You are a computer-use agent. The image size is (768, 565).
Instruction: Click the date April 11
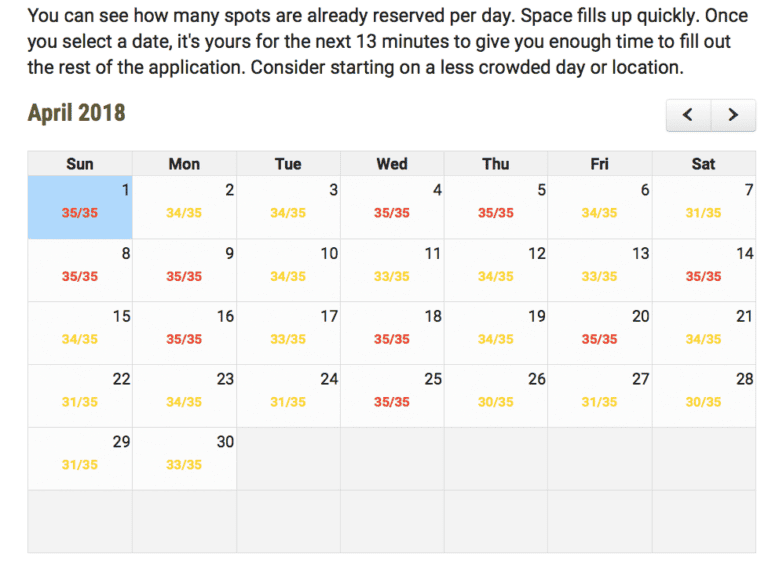click(x=392, y=270)
